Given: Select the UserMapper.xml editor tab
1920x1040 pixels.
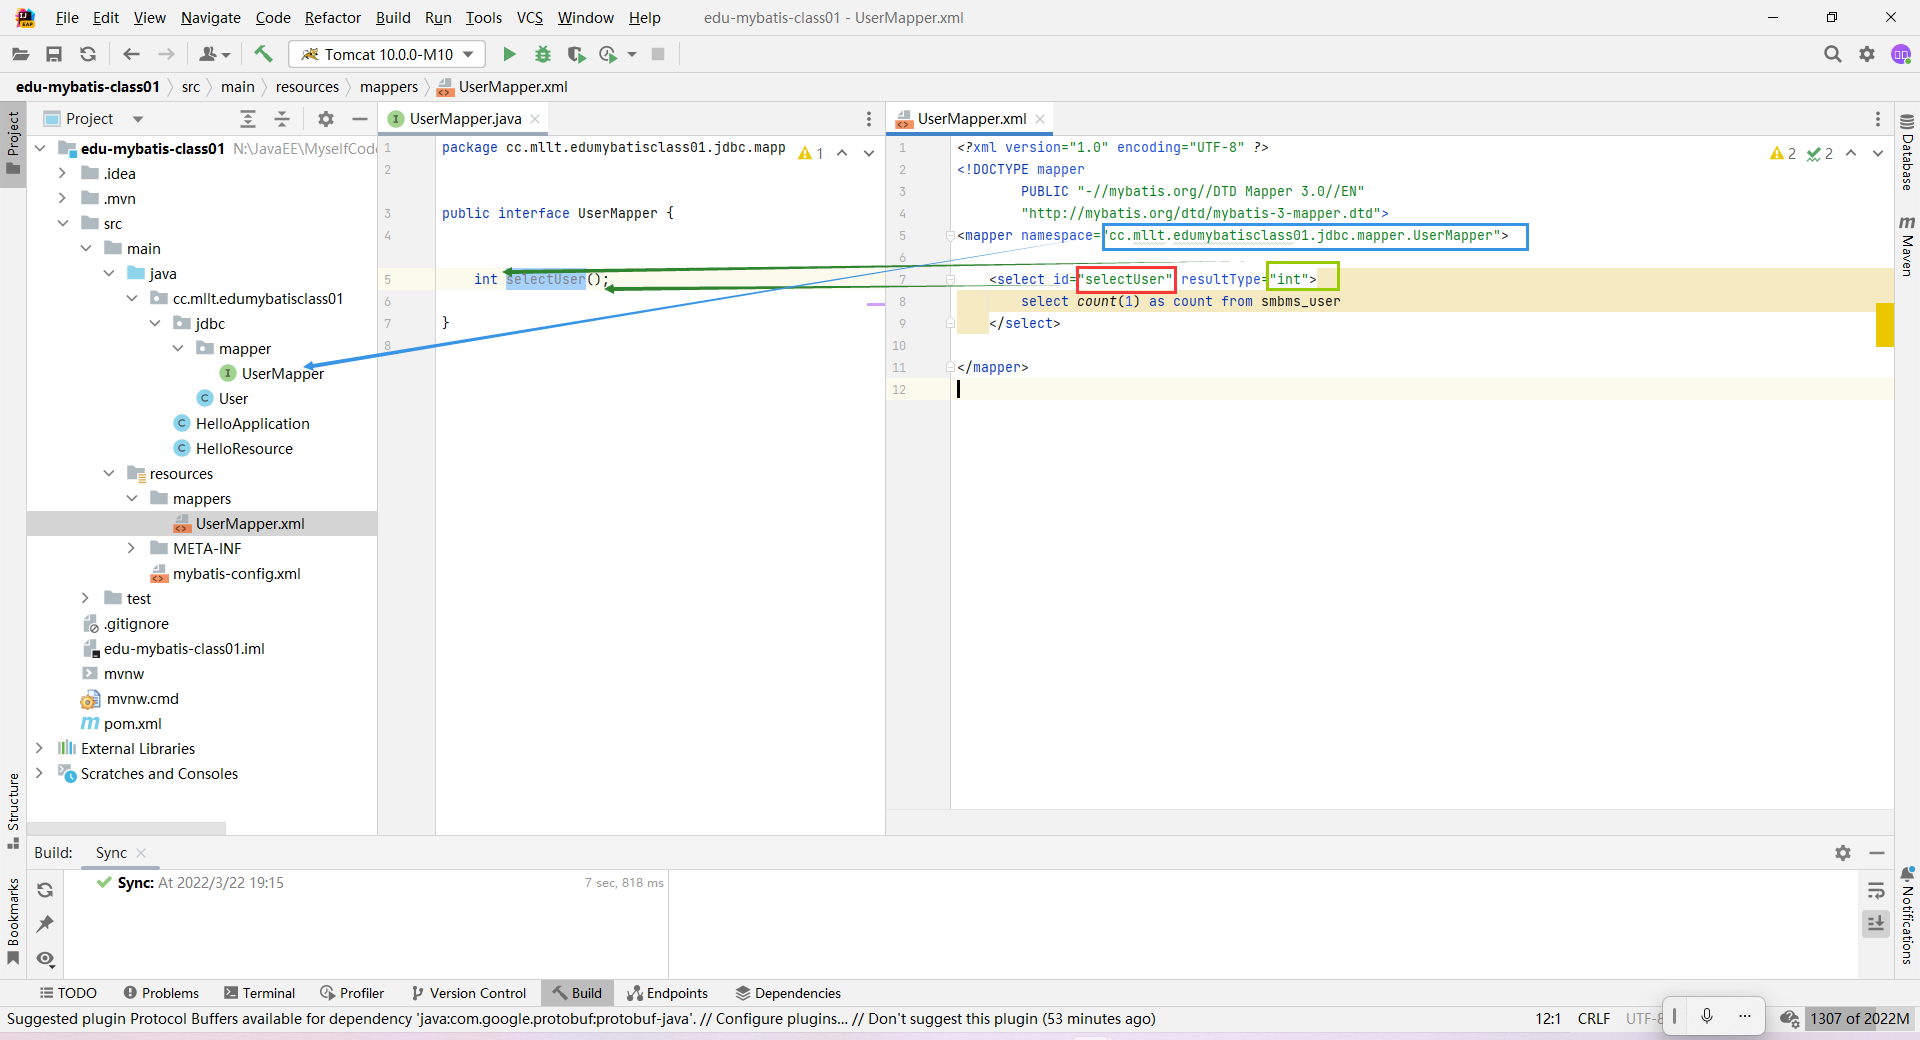Looking at the screenshot, I should click(x=971, y=119).
